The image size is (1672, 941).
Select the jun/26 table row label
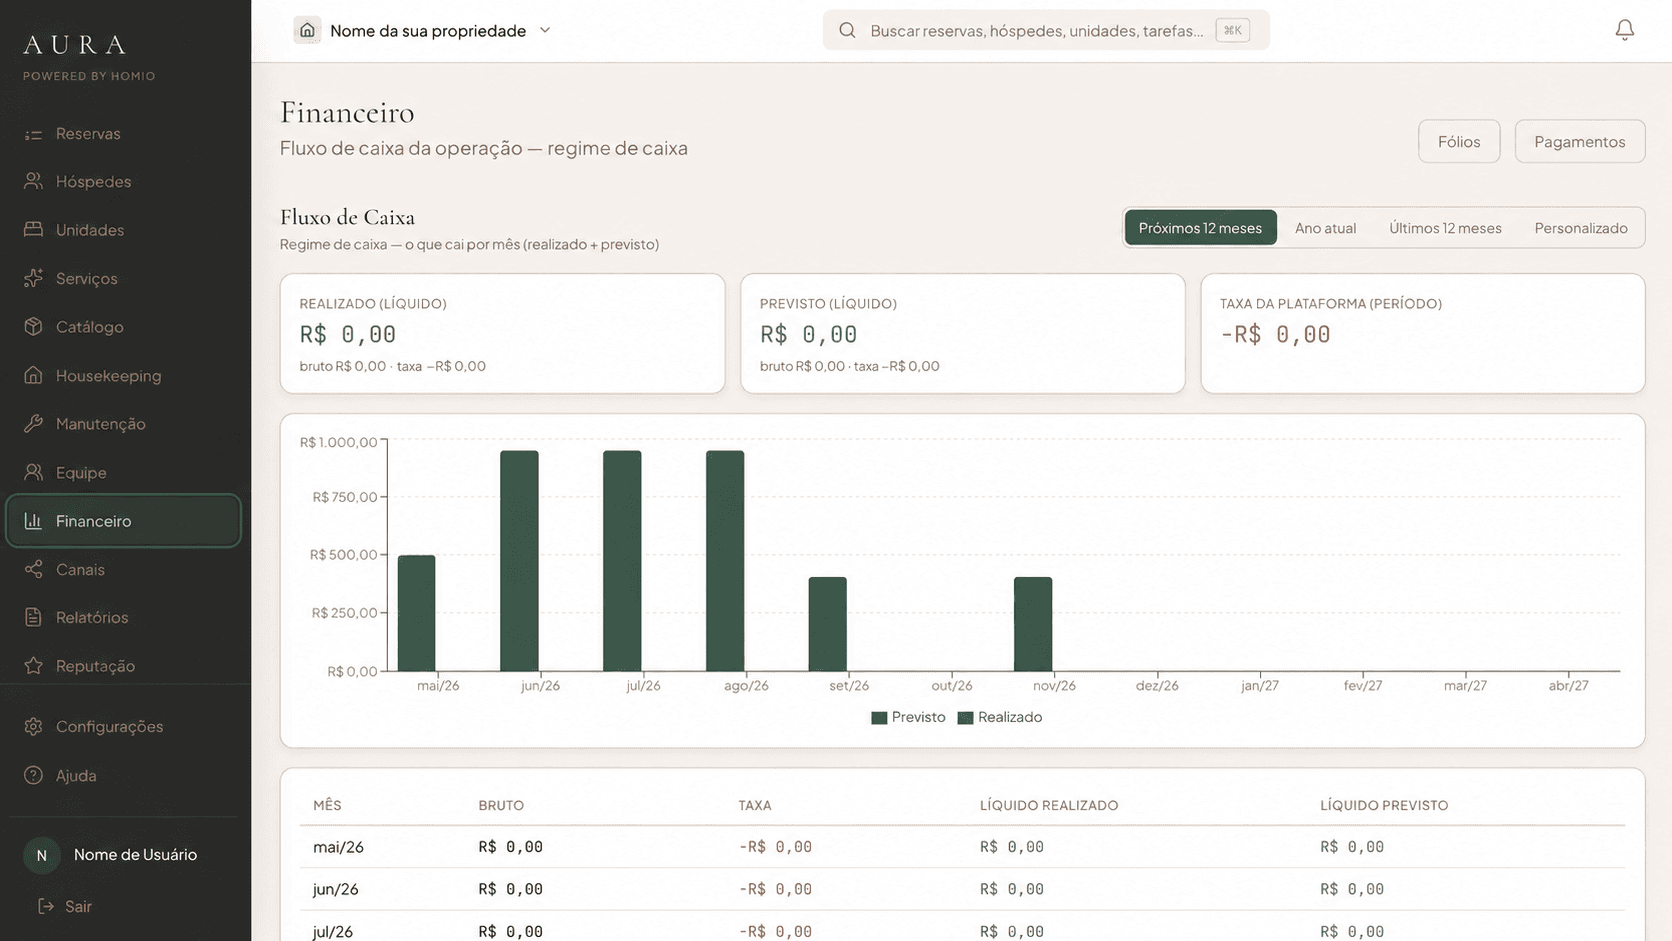point(335,889)
